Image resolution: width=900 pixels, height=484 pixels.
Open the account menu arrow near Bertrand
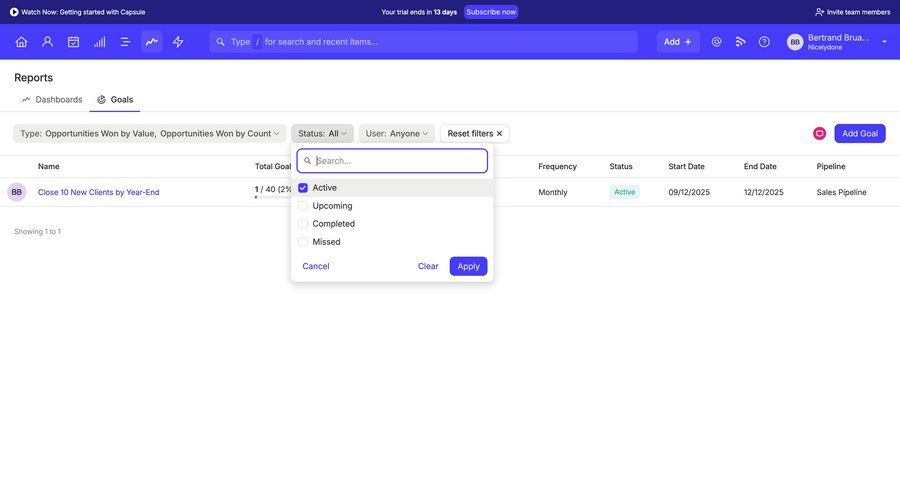click(x=884, y=42)
